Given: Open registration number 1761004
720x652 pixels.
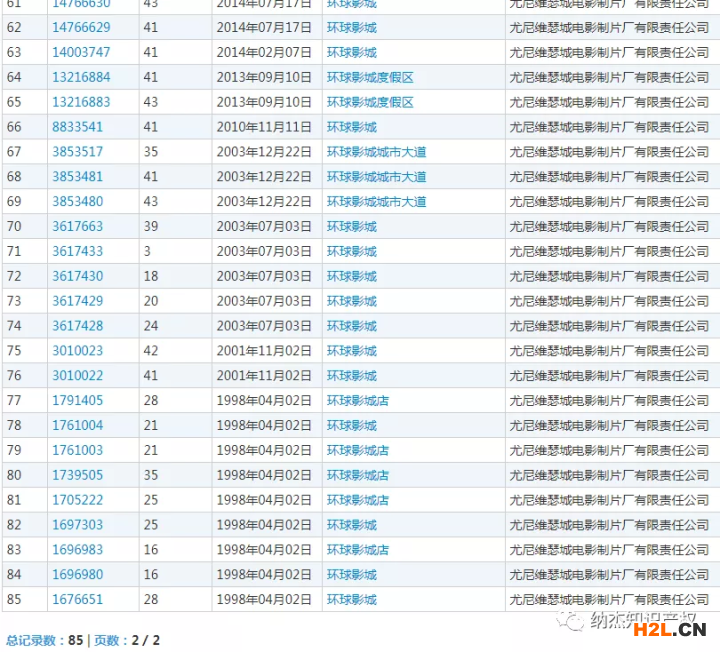Looking at the screenshot, I should [77, 425].
